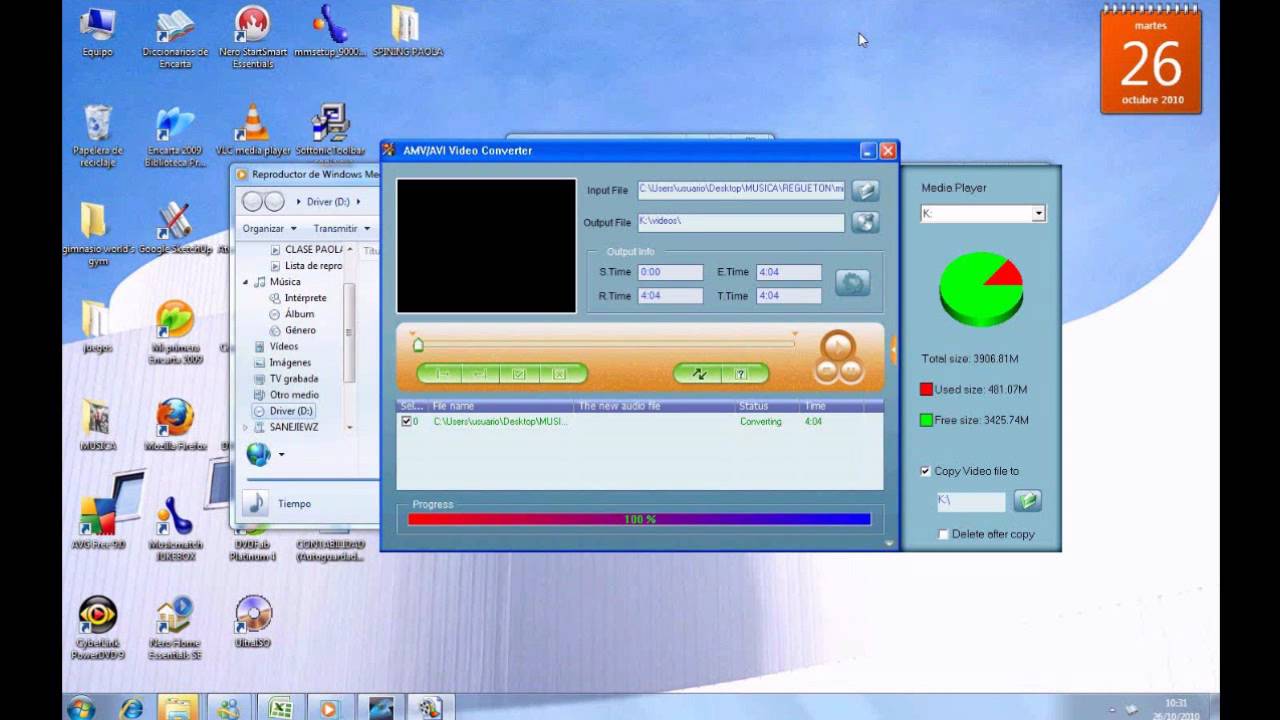
Task: Click the S.Time field
Action: tap(671, 272)
